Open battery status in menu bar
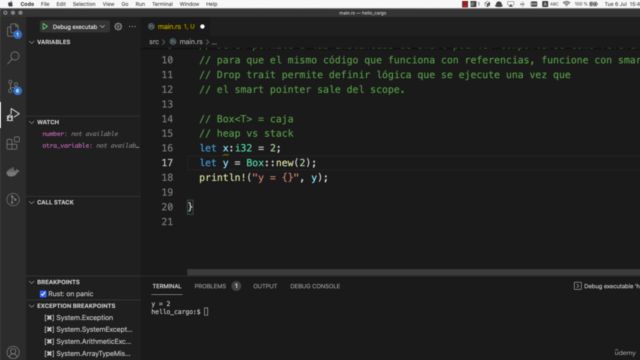Screen dimensions: 640x360 (x=587, y=4)
